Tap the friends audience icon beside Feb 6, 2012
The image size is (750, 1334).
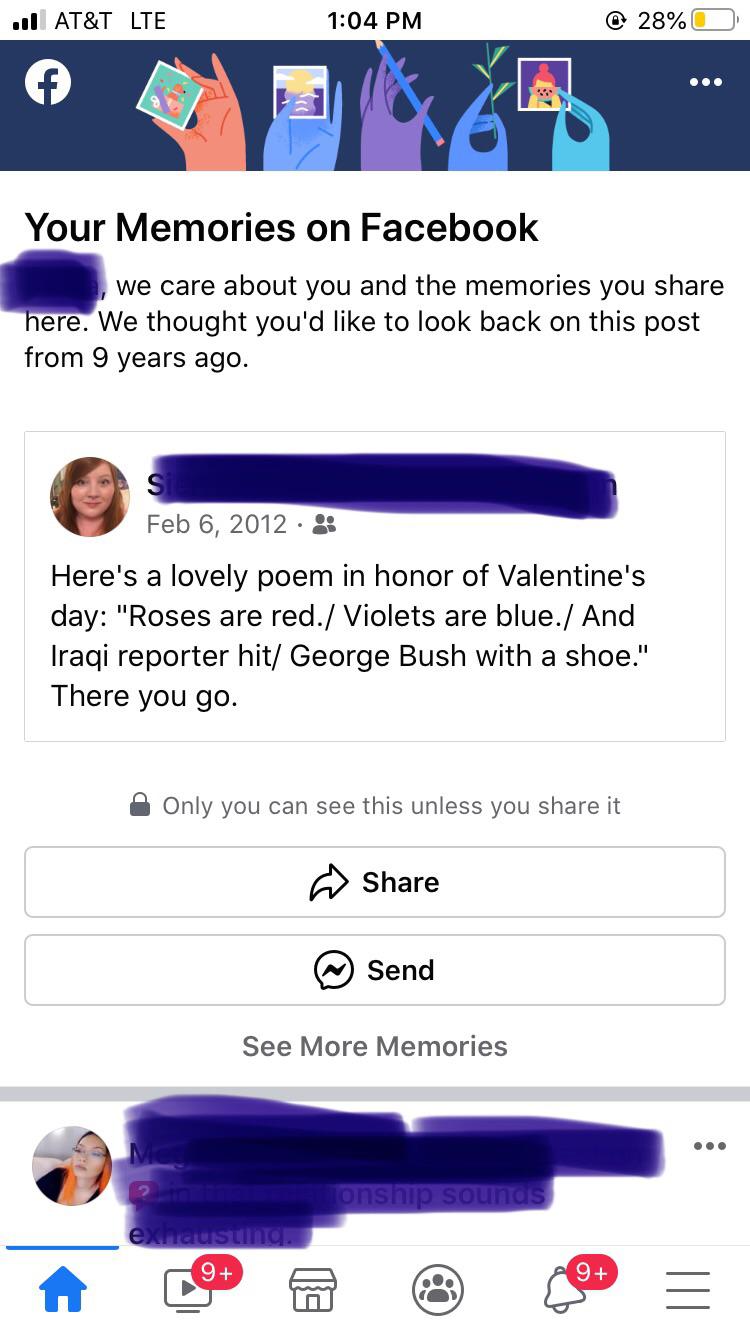point(324,525)
